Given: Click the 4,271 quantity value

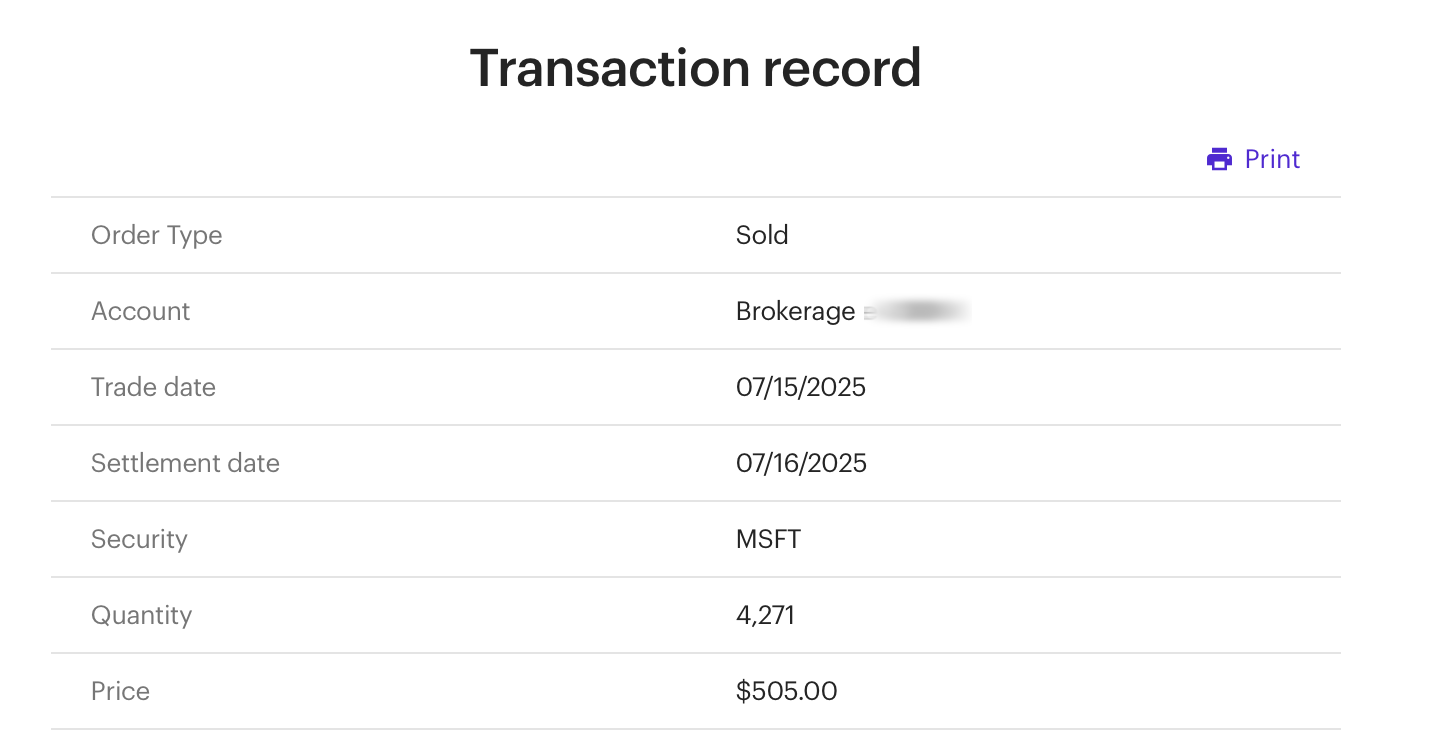Looking at the screenshot, I should [765, 615].
